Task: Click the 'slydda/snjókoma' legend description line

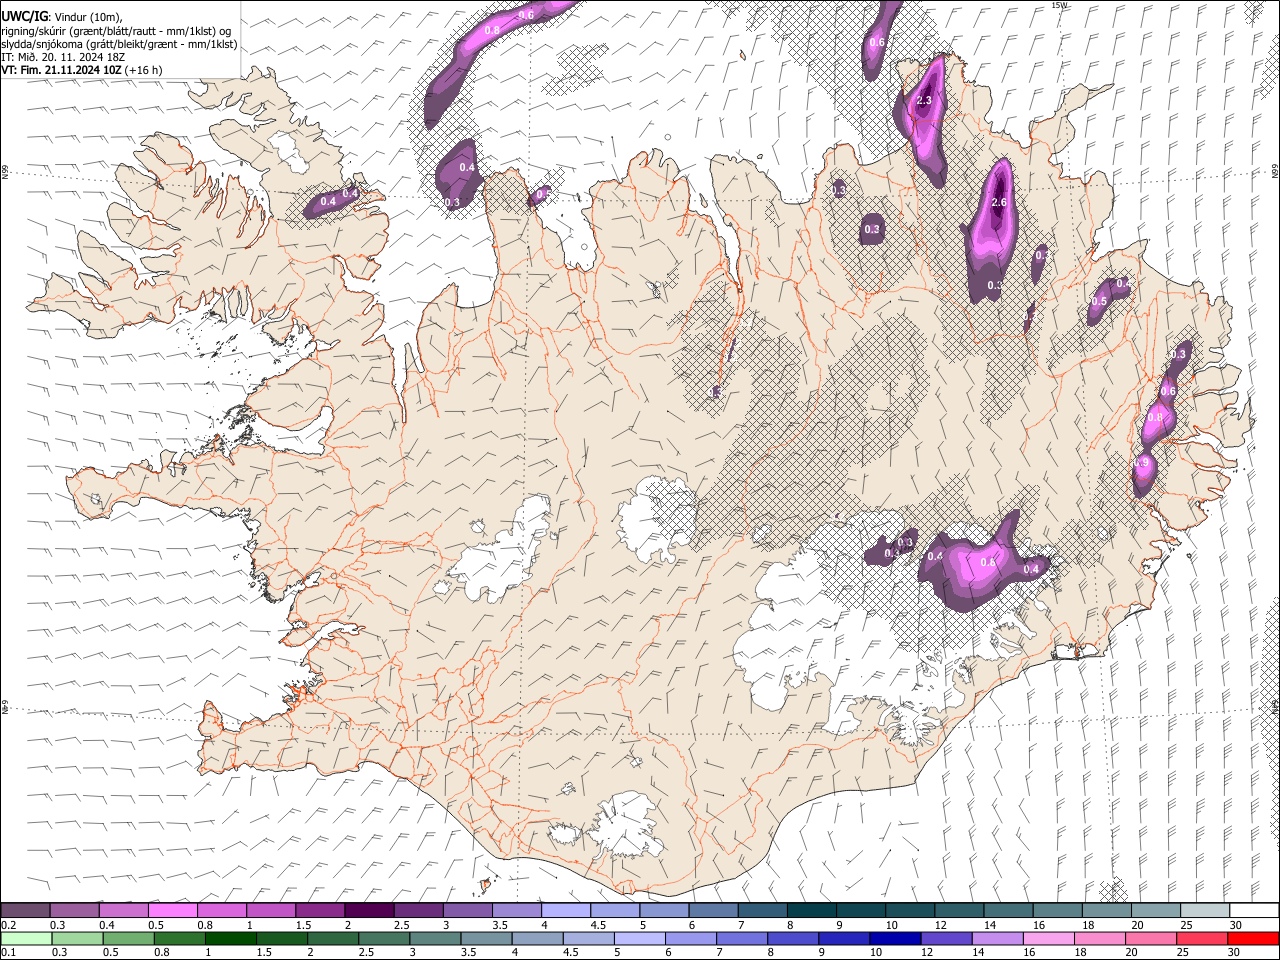Action: (x=119, y=44)
